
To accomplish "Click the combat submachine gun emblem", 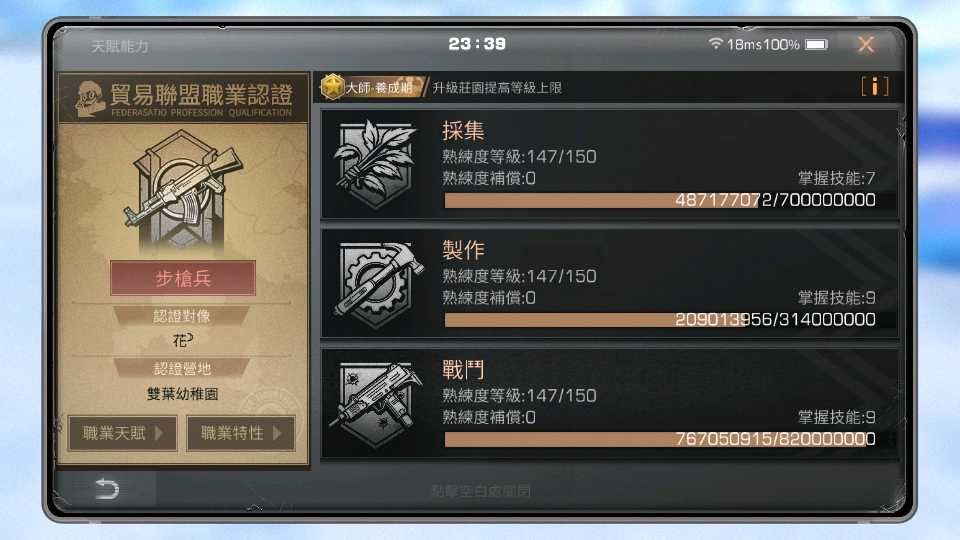I will [376, 403].
